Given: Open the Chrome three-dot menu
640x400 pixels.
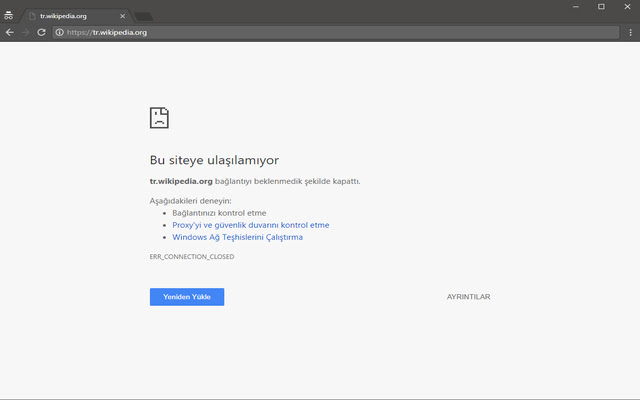Looking at the screenshot, I should (630, 32).
